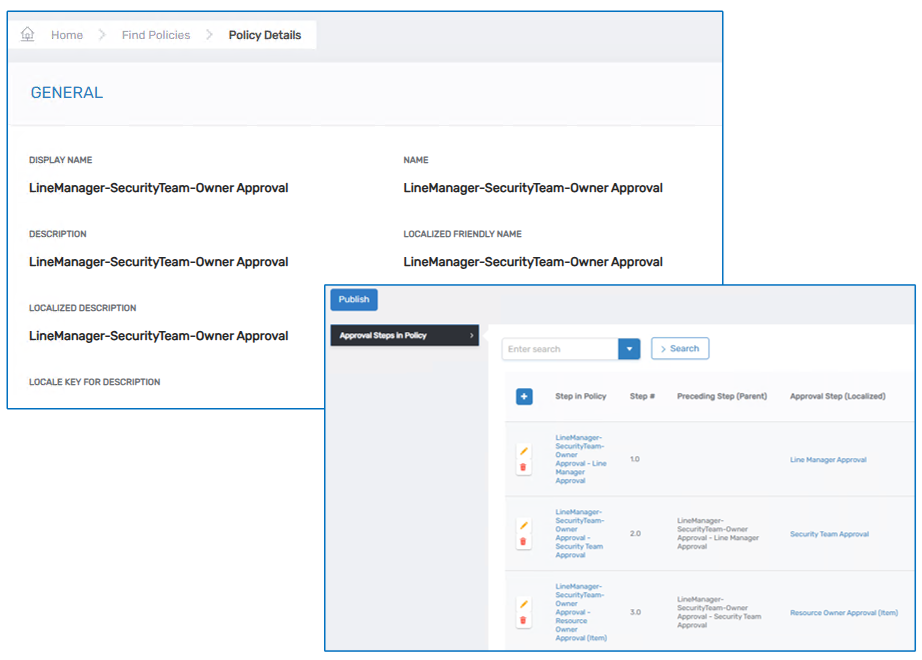
Task: Delete the Line Manager Approval step row
Action: pyautogui.click(x=523, y=467)
